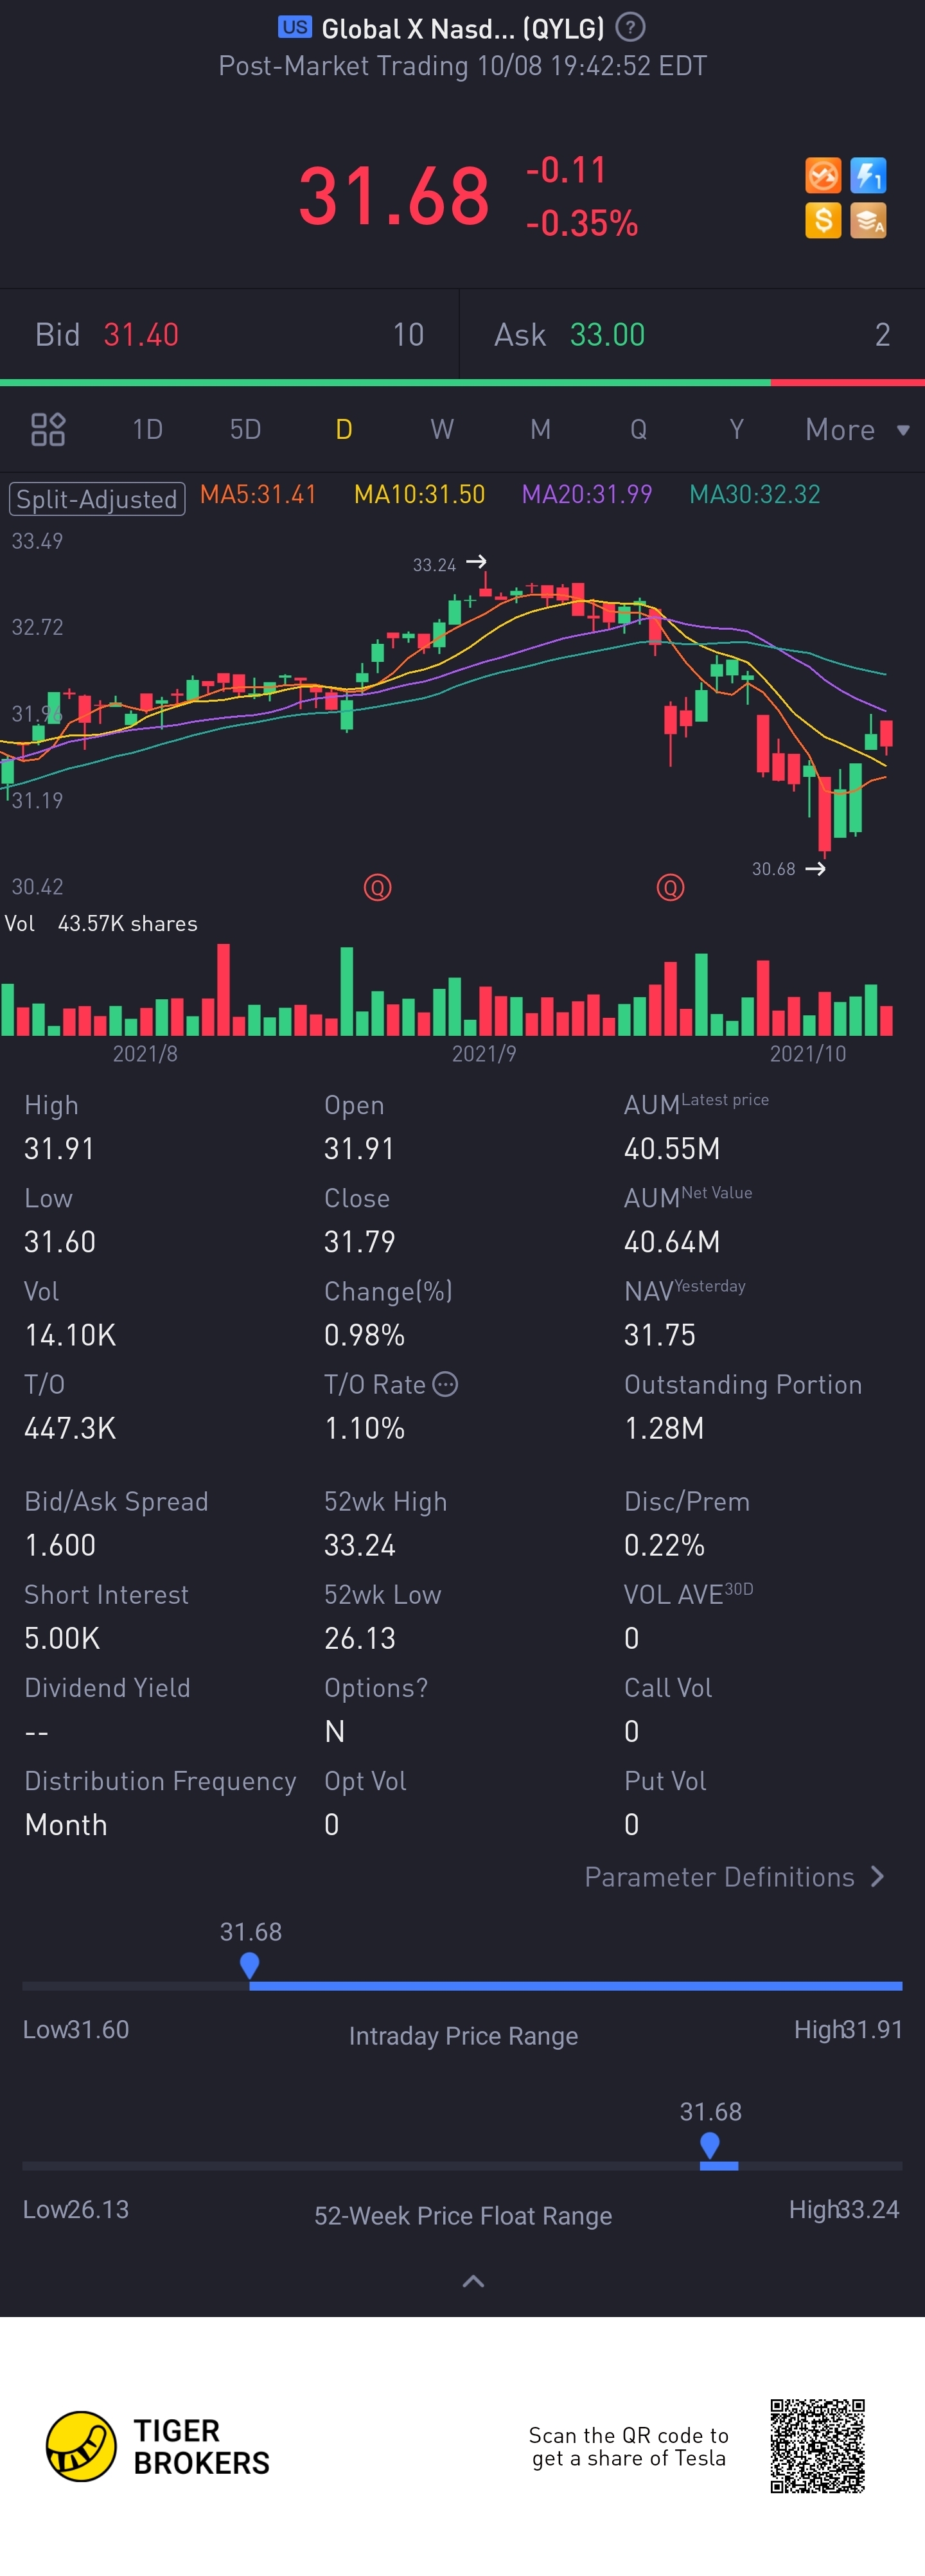Tap the MA30:32.32 indicator label
This screenshot has width=925, height=2576.
pos(755,494)
